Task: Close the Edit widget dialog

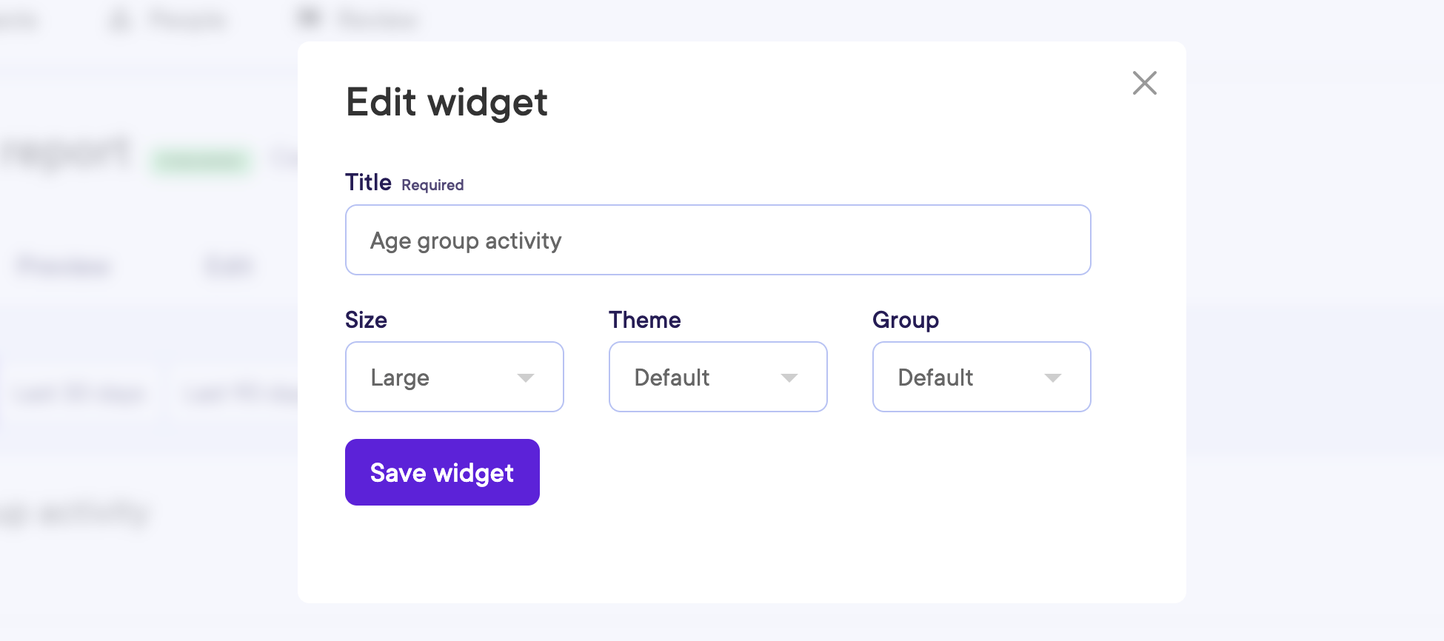Action: pyautogui.click(x=1144, y=83)
